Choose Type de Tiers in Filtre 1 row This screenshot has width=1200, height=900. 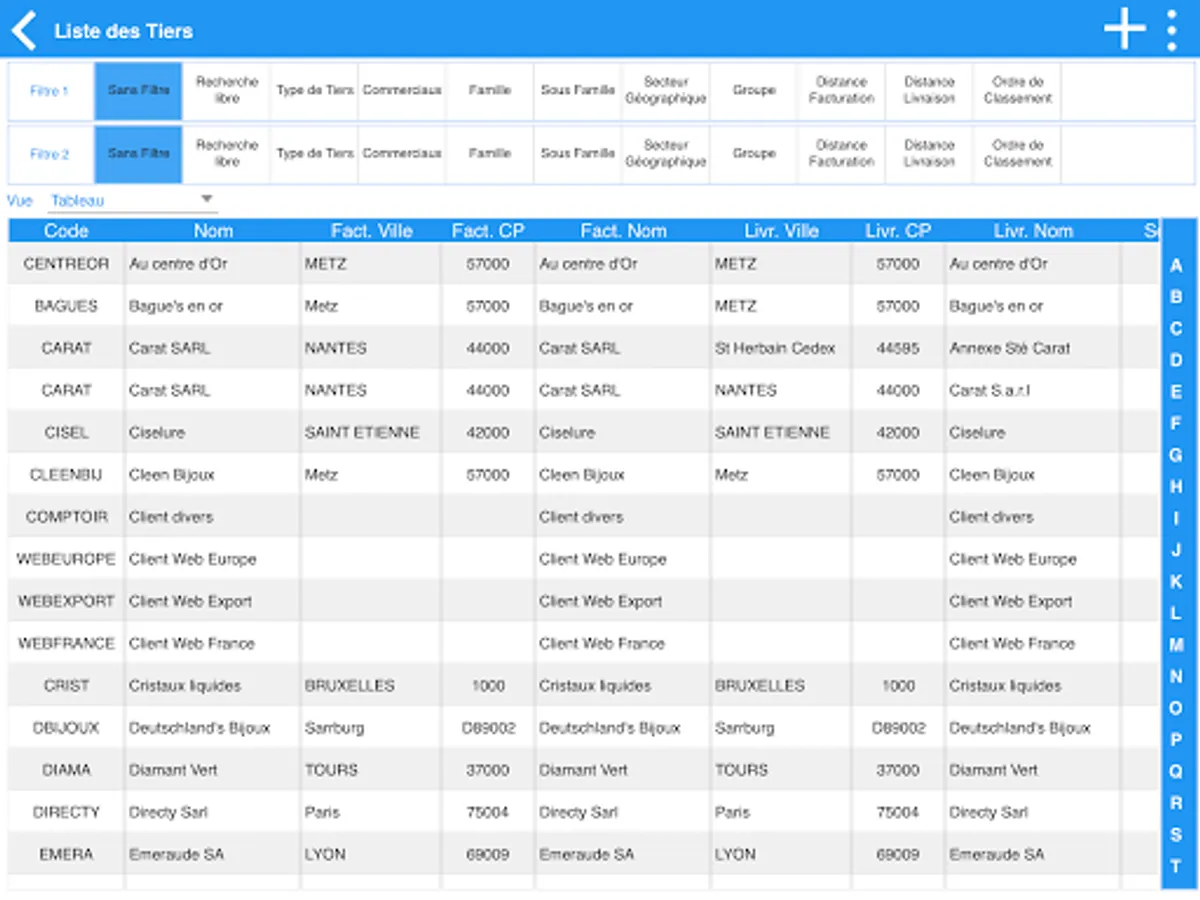tap(315, 91)
